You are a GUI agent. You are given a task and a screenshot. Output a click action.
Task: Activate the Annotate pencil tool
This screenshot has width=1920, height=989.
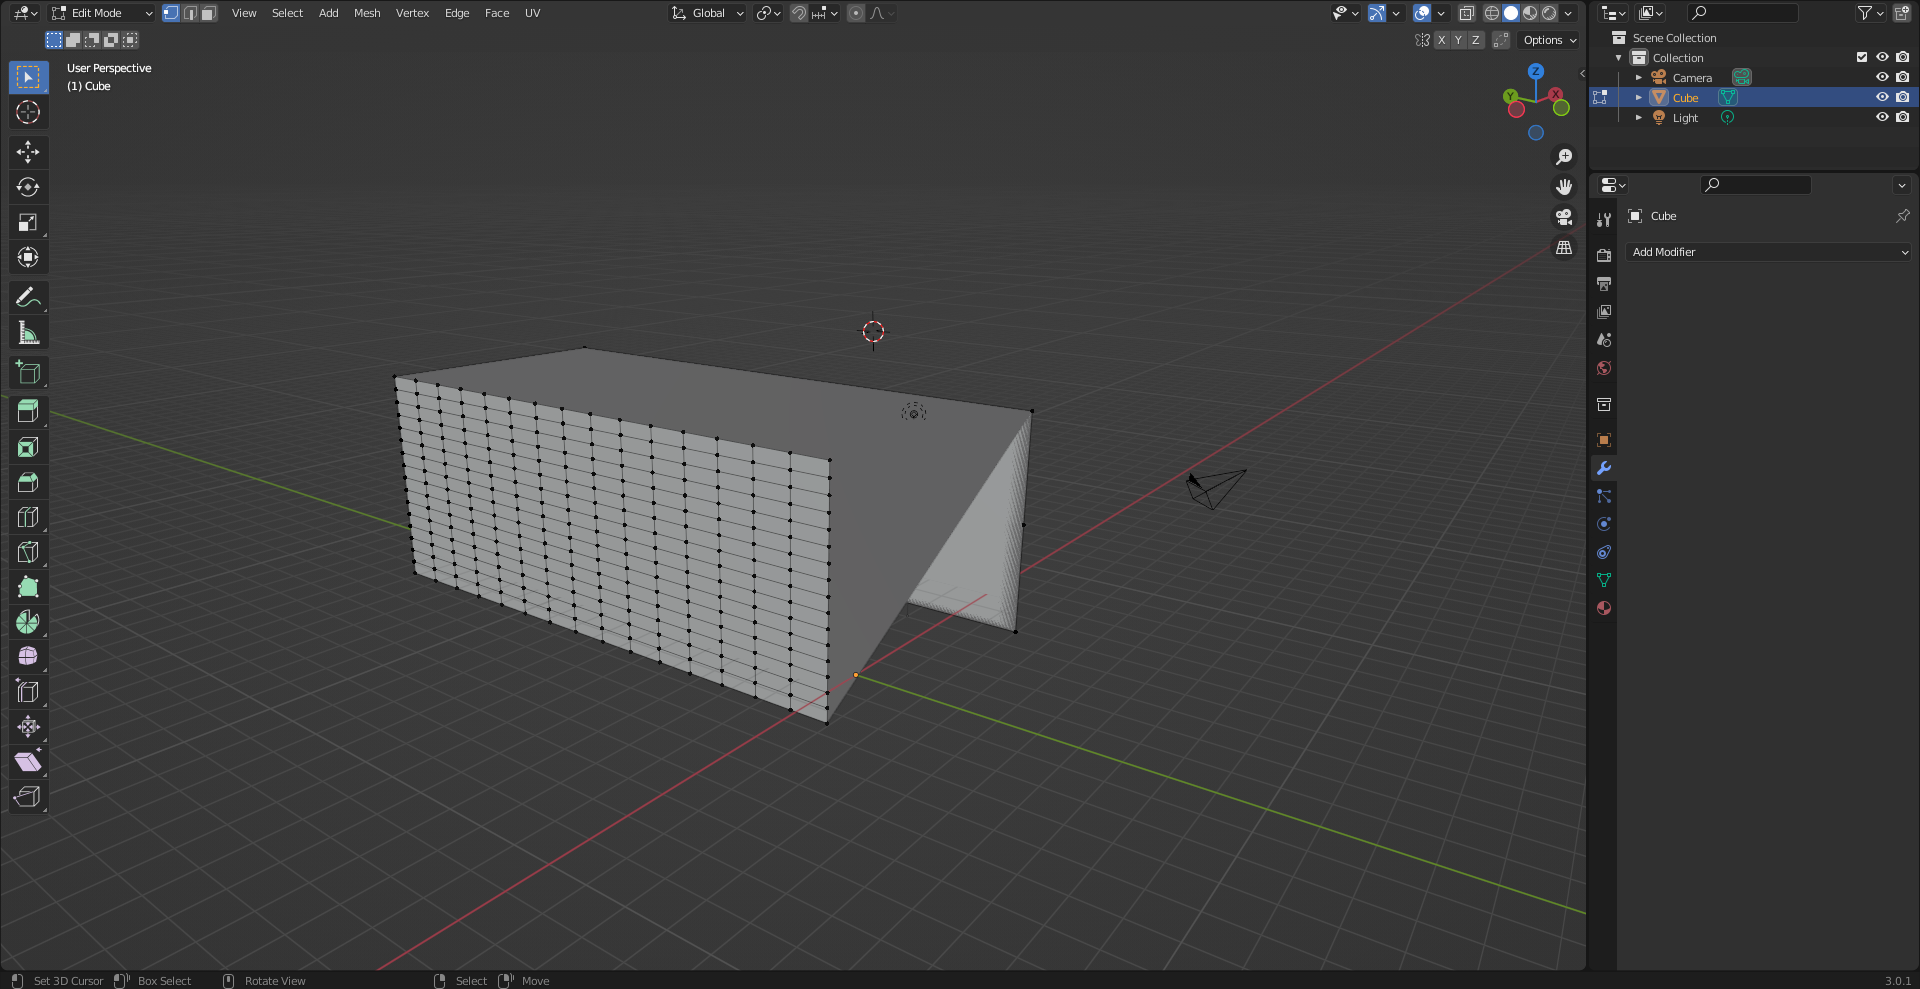coord(28,297)
